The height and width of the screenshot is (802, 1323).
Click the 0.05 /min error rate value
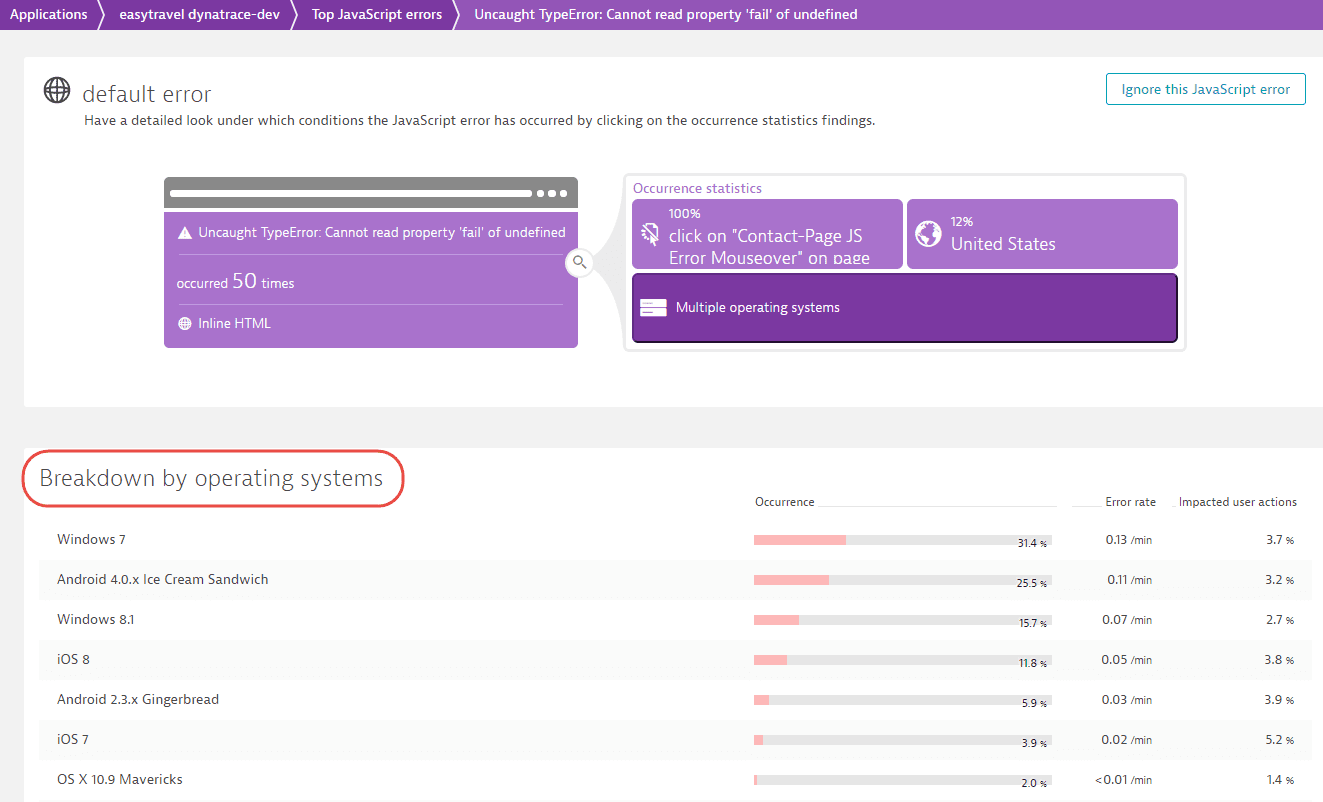point(1127,659)
